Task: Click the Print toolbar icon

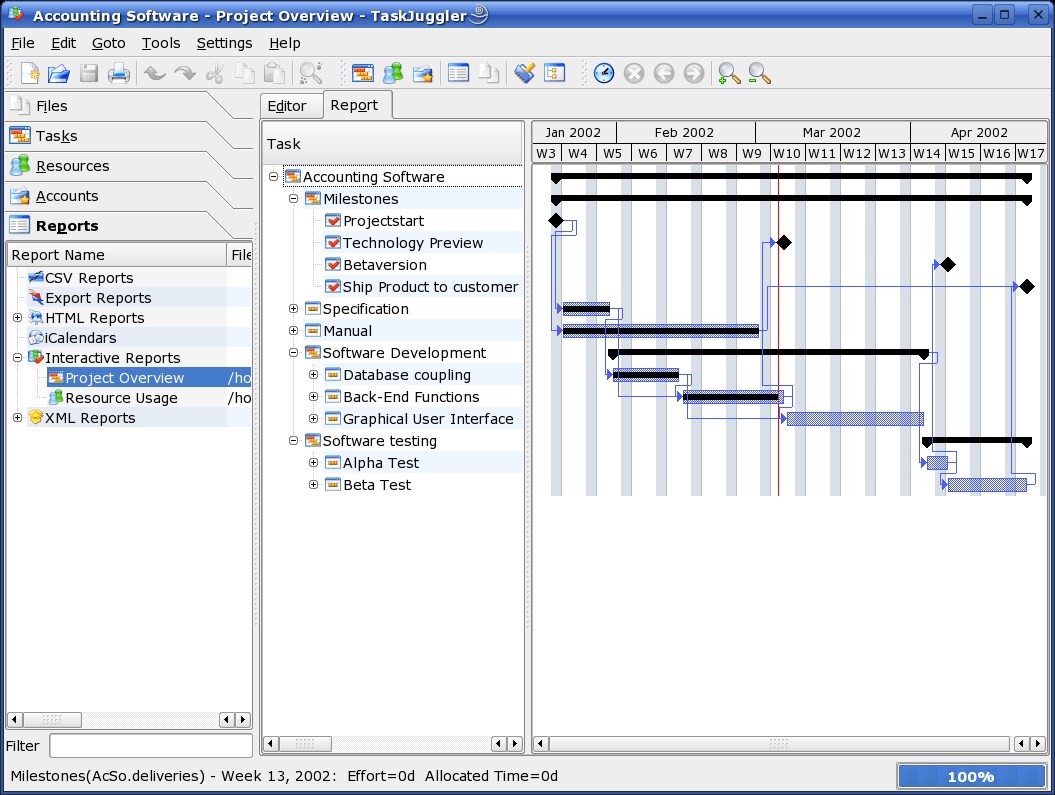Action: click(118, 73)
